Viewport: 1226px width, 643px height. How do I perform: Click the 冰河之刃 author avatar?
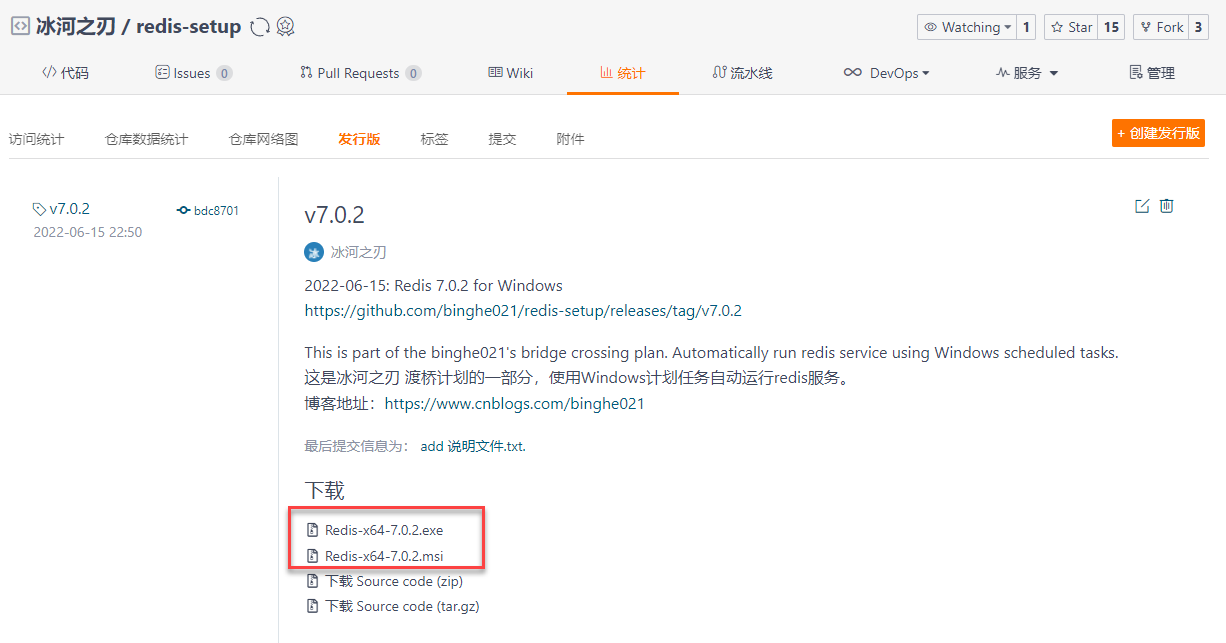tap(314, 252)
